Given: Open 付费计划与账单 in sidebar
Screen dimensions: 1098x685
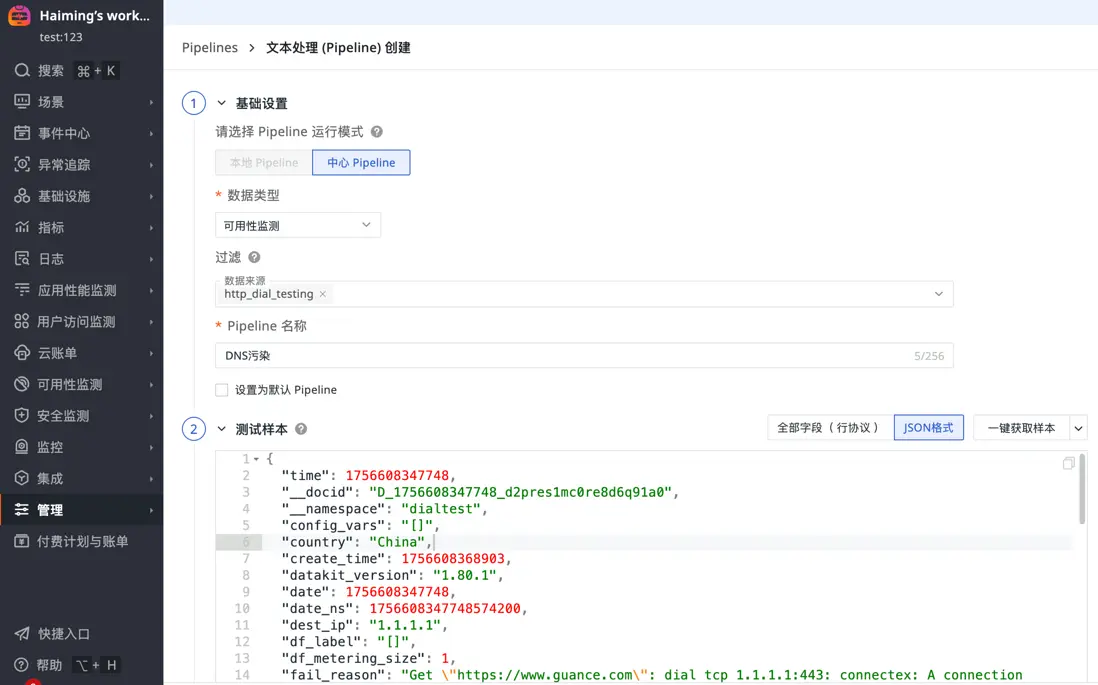Looking at the screenshot, I should [x=82, y=542].
